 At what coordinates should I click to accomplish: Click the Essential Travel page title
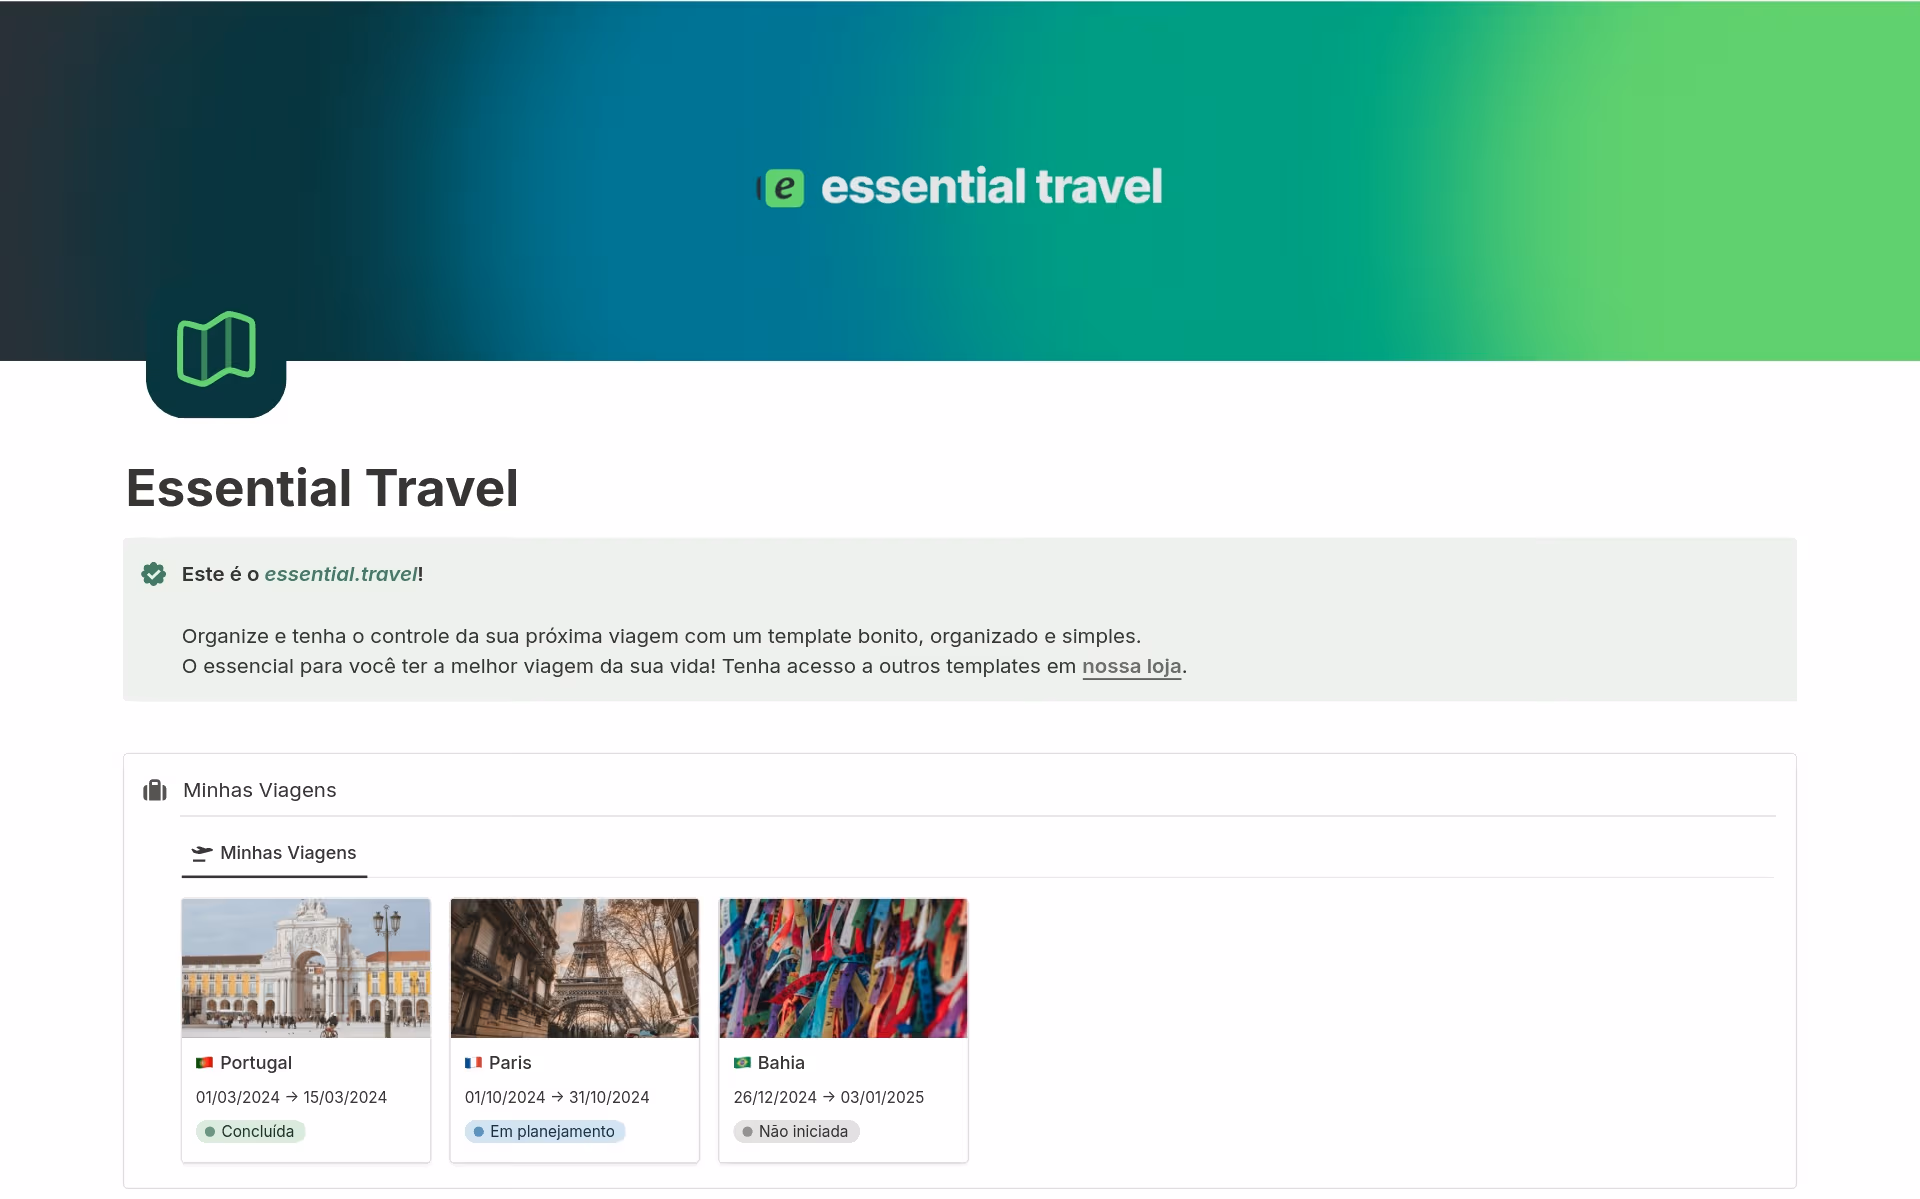[322, 488]
